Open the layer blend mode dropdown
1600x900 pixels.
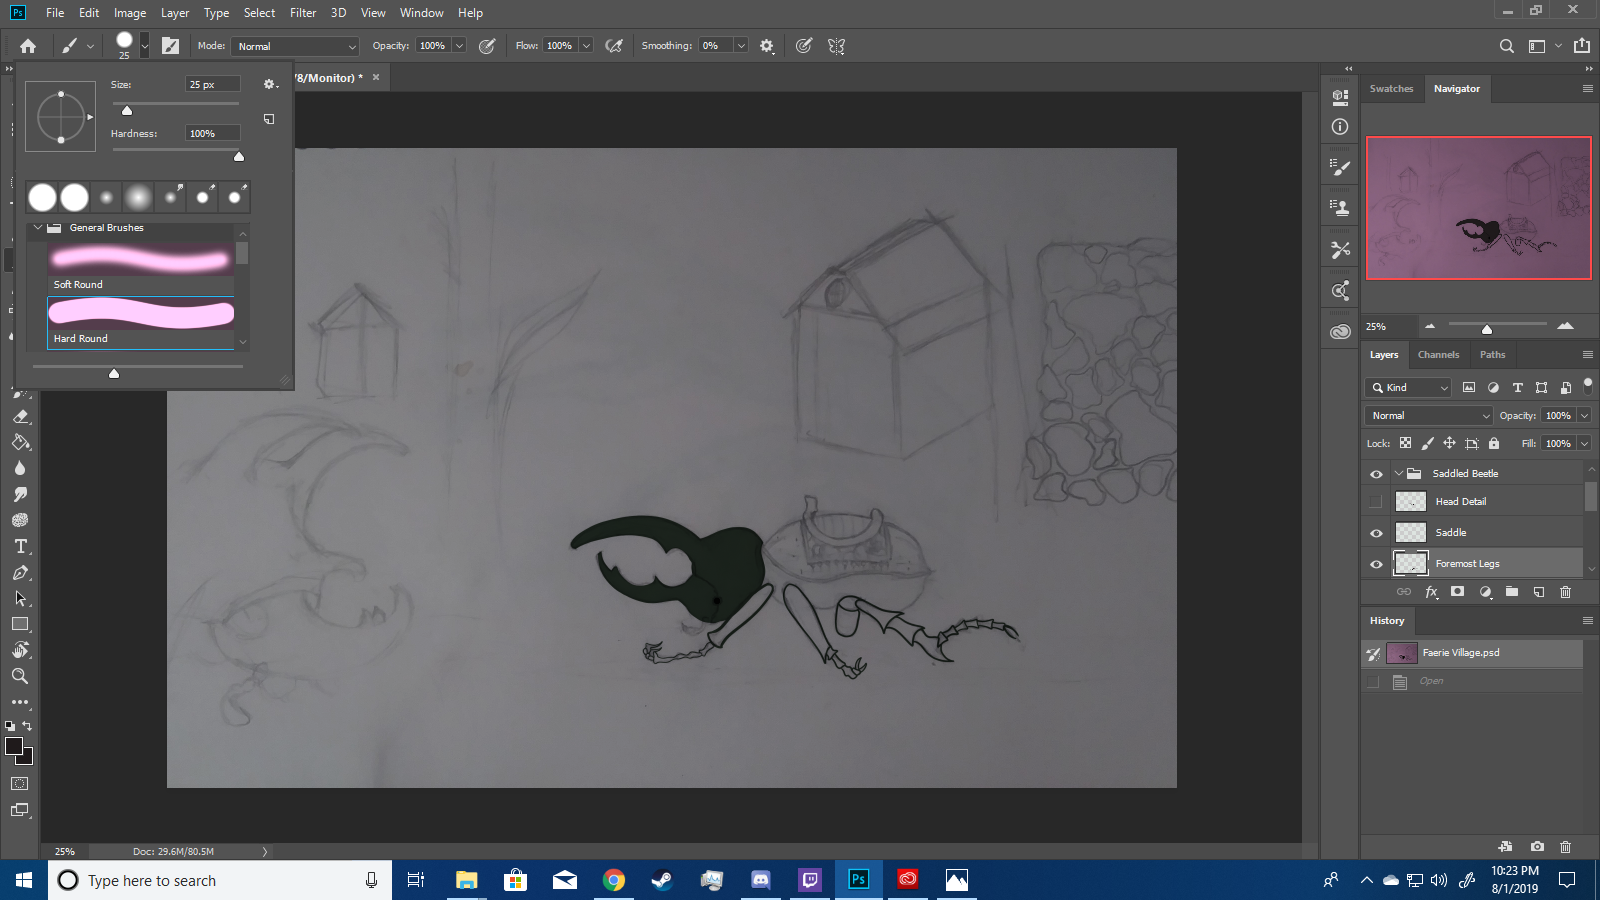pyautogui.click(x=1429, y=416)
